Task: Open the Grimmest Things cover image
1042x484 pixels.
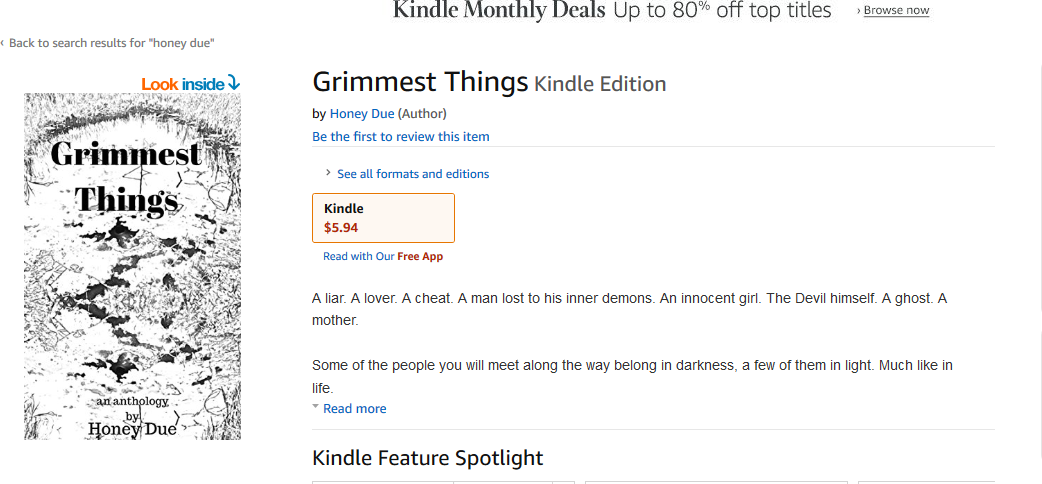Action: [133, 266]
